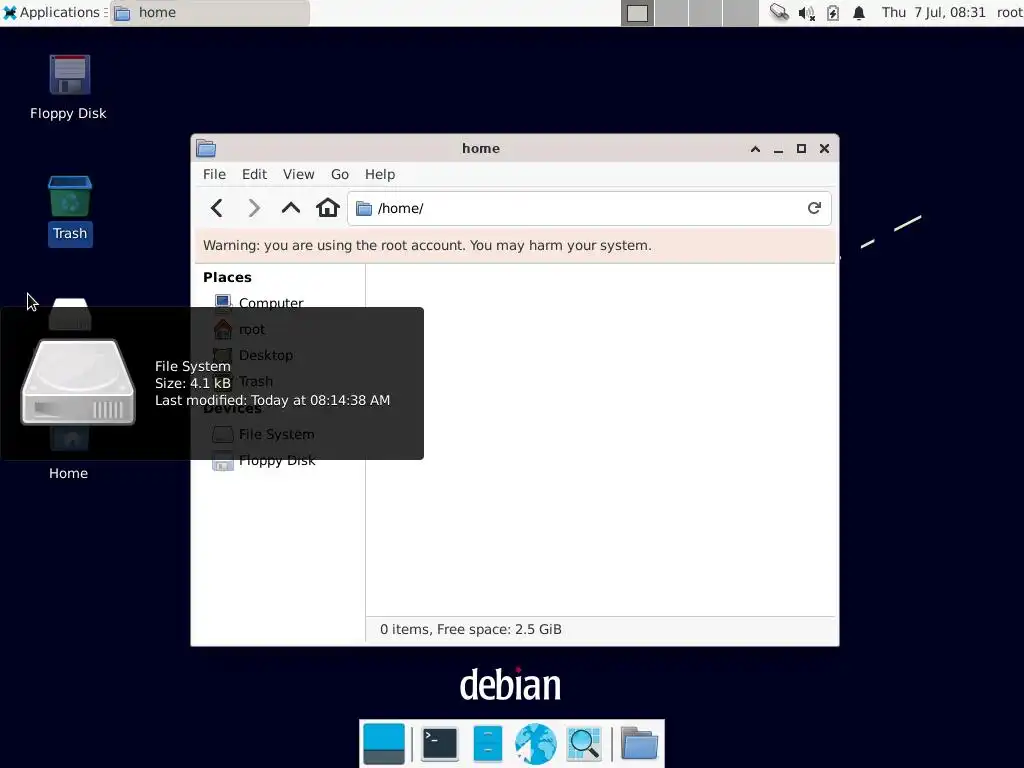The height and width of the screenshot is (768, 1024).
Task: Click the /home/ location bar
Action: click(589, 208)
